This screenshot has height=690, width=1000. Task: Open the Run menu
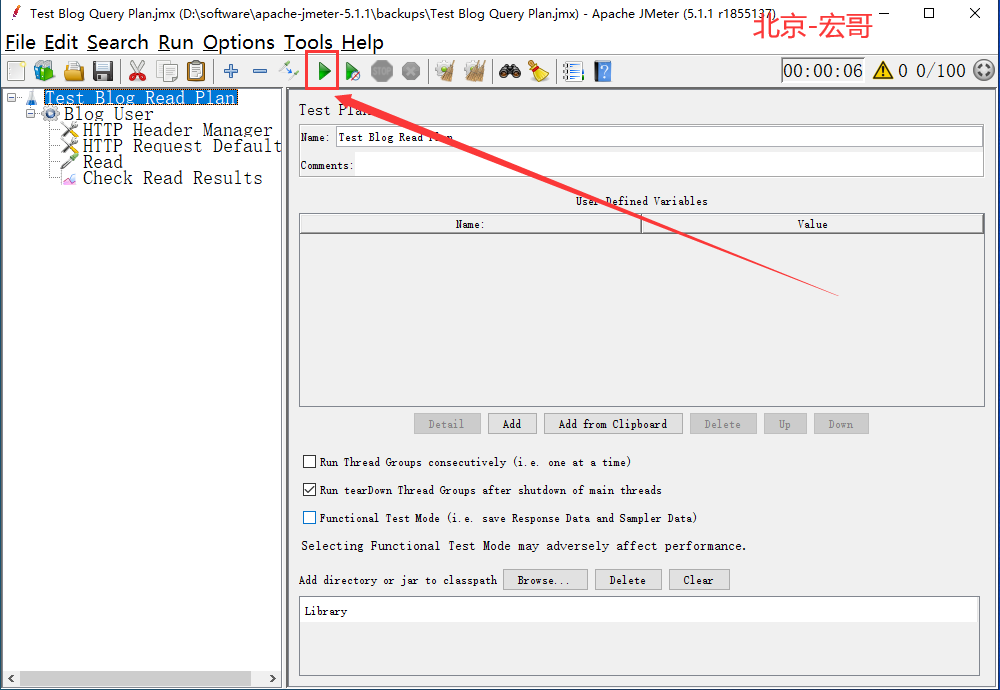[x=176, y=42]
